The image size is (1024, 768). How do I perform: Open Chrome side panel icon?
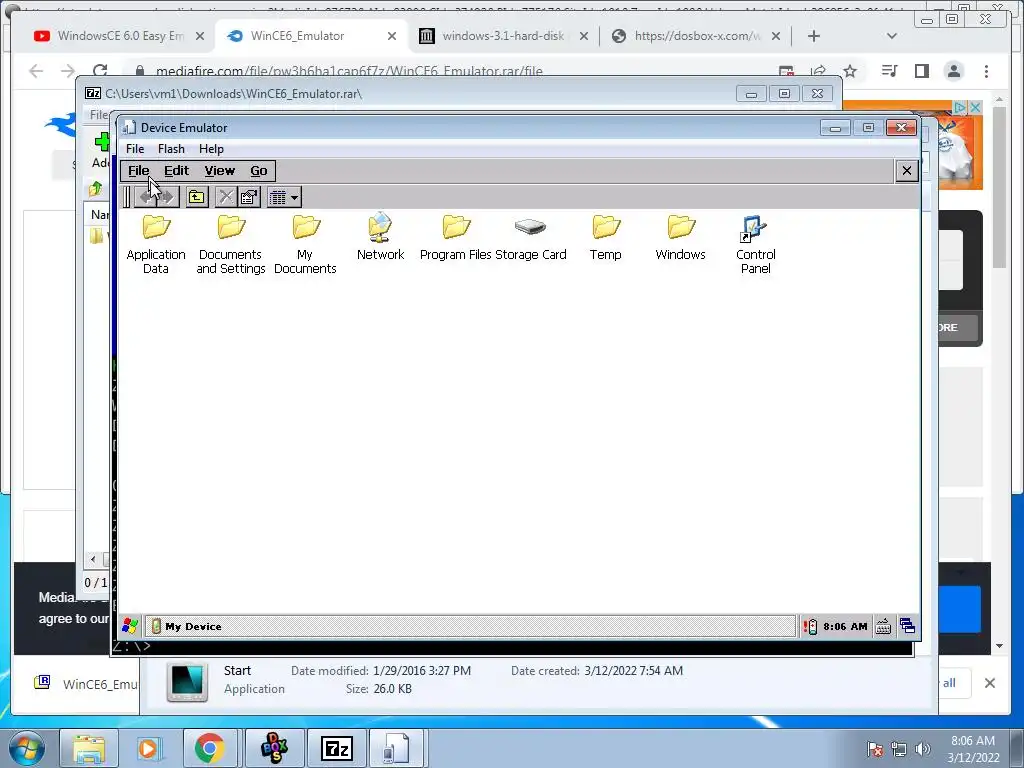(921, 71)
